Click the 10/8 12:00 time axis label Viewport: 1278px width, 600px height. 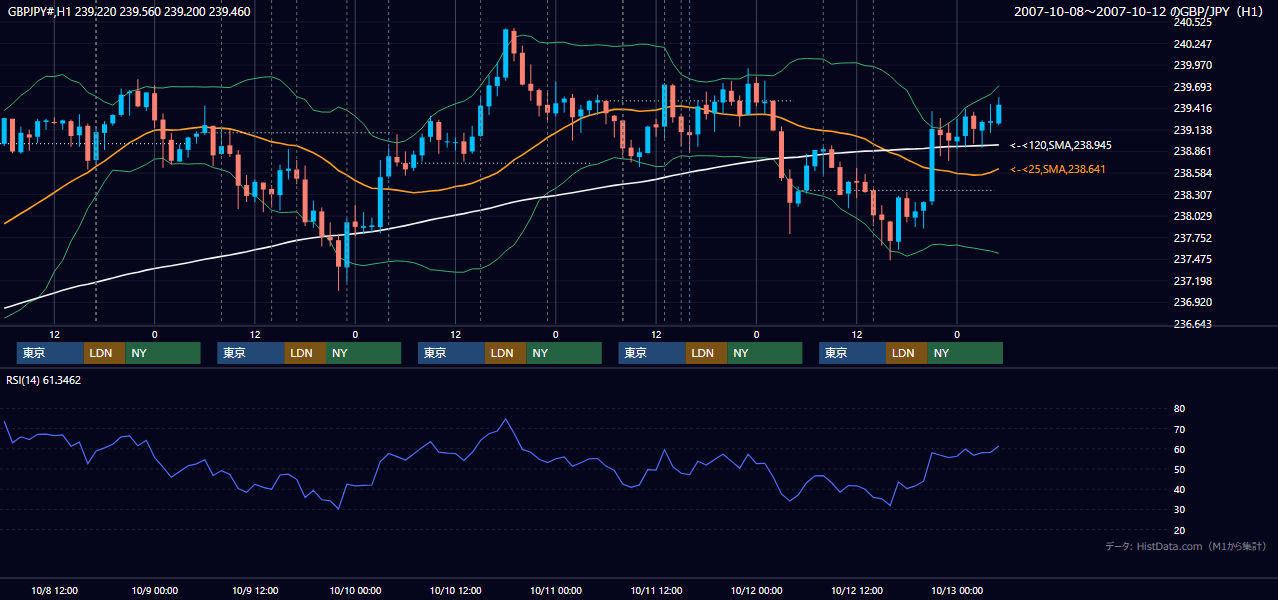[55, 590]
